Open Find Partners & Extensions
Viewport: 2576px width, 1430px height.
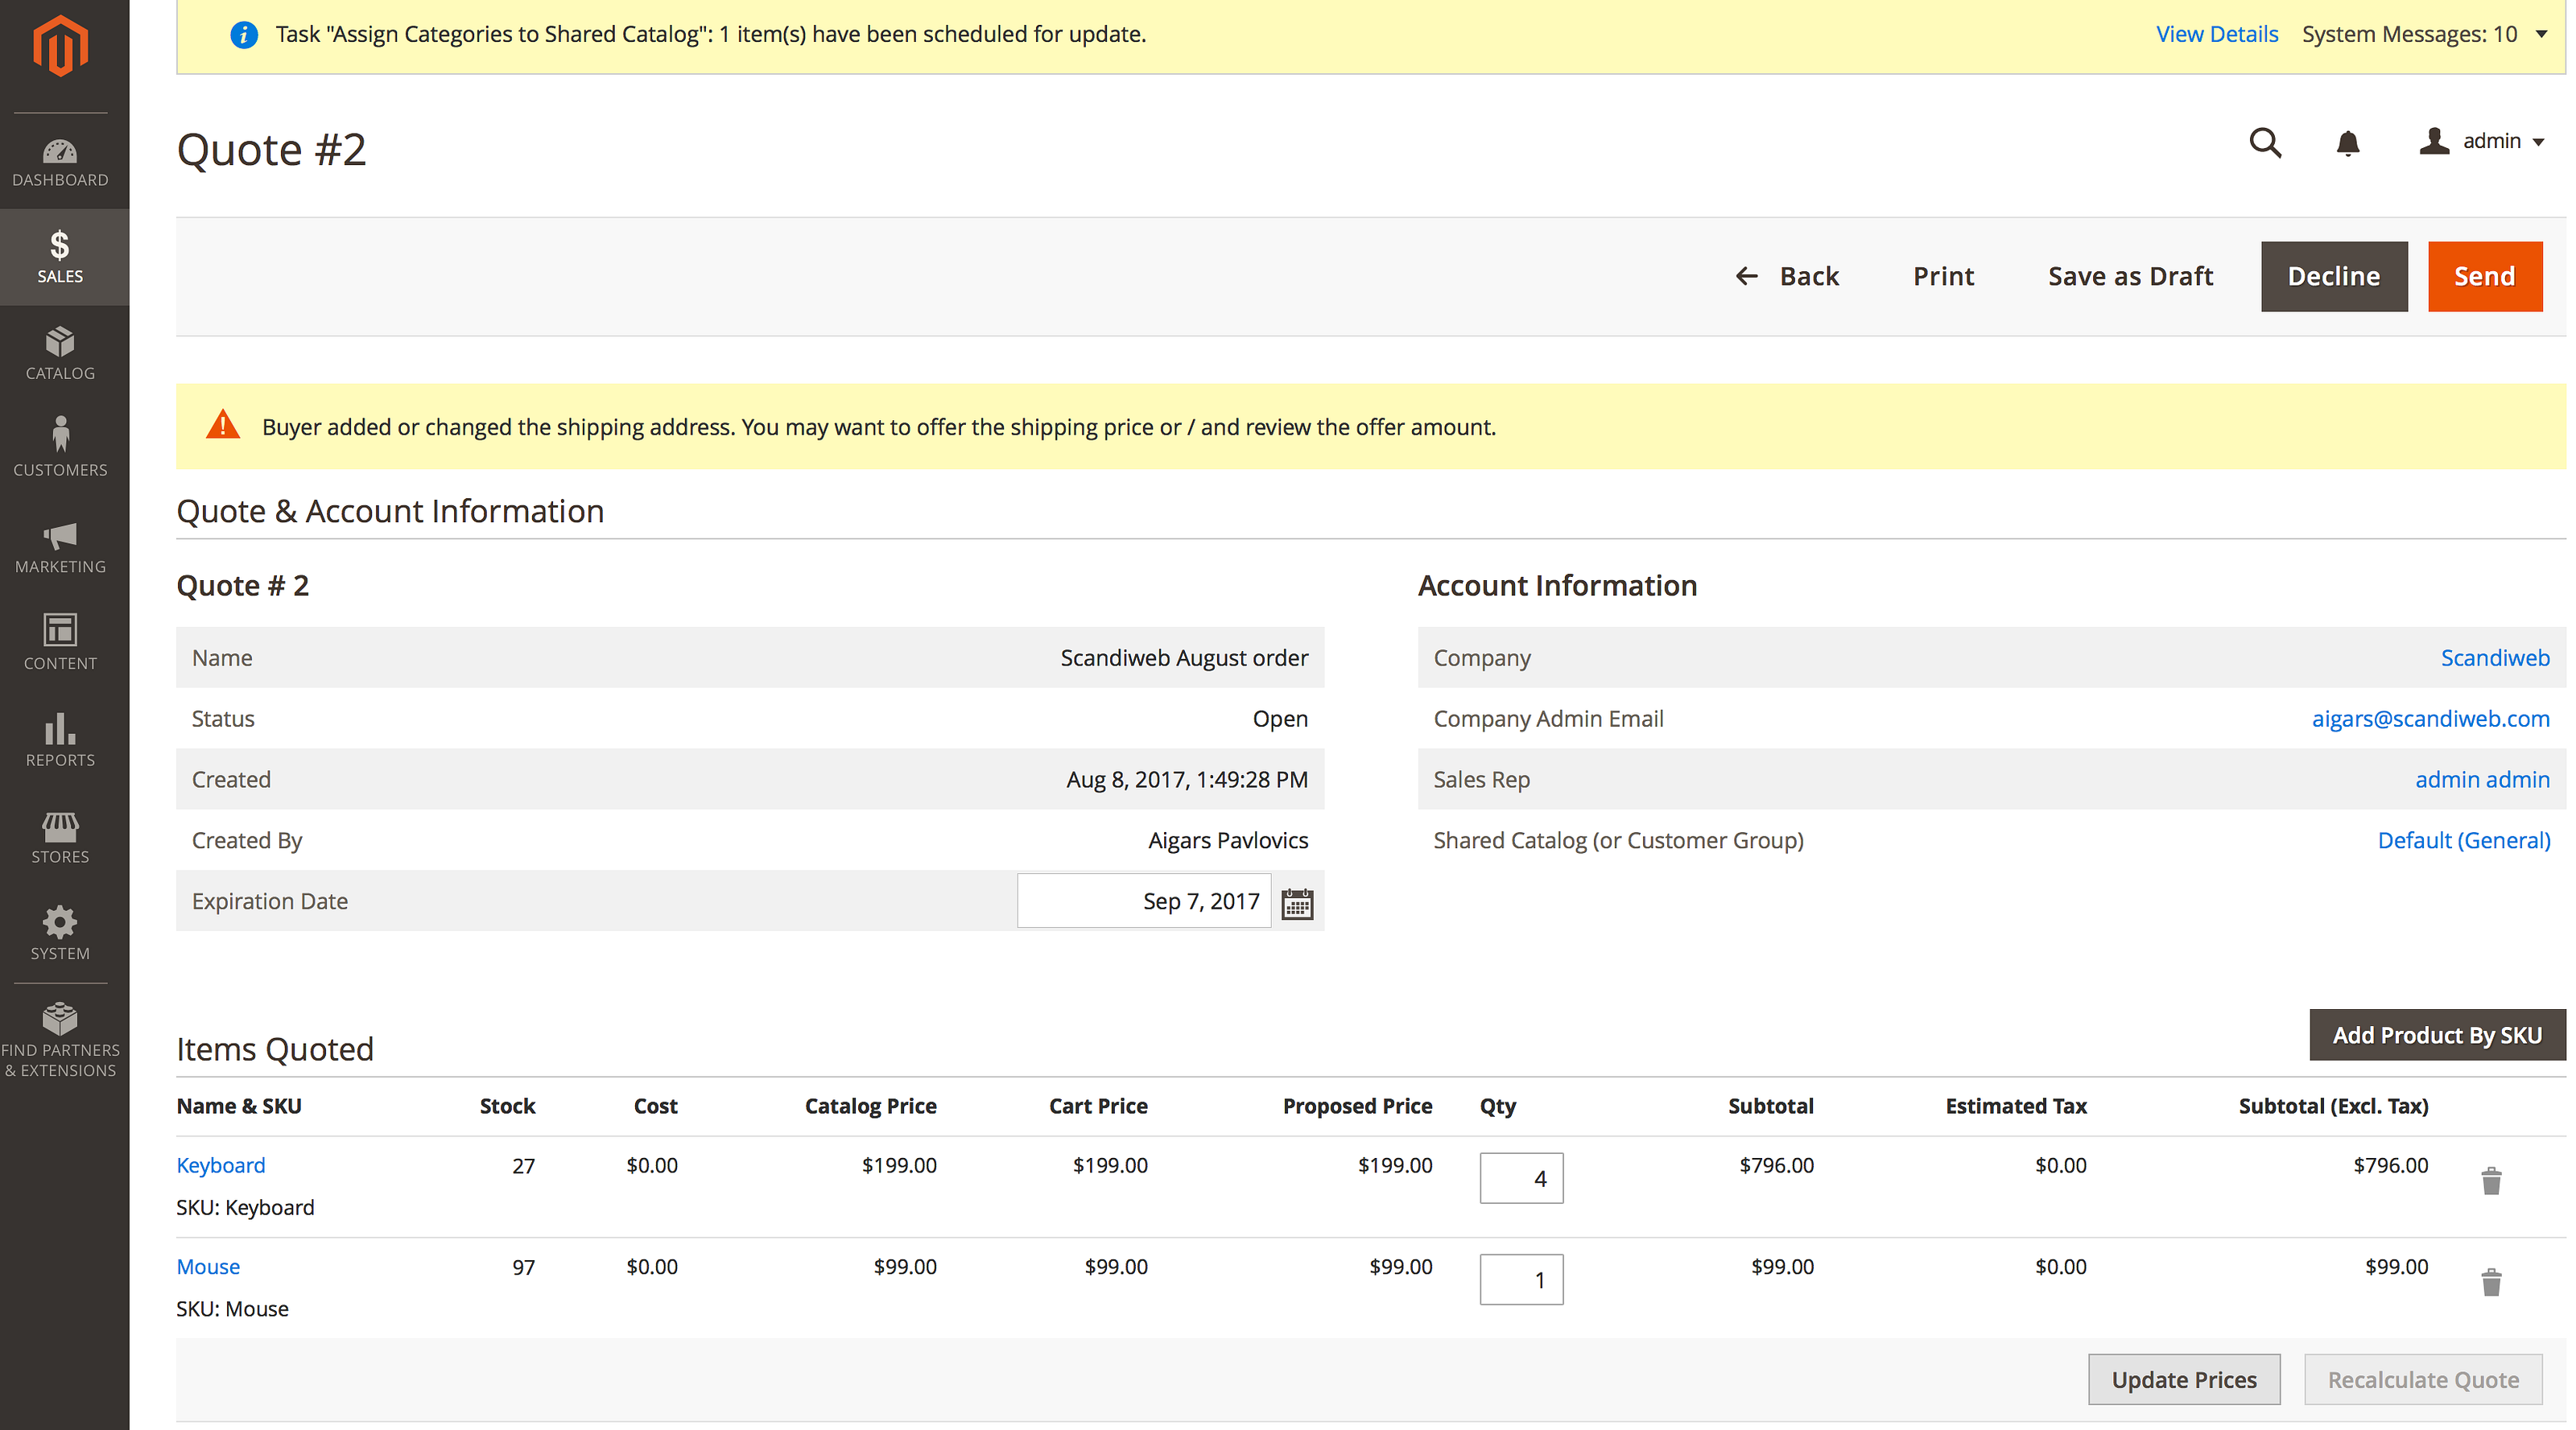coord(60,1041)
